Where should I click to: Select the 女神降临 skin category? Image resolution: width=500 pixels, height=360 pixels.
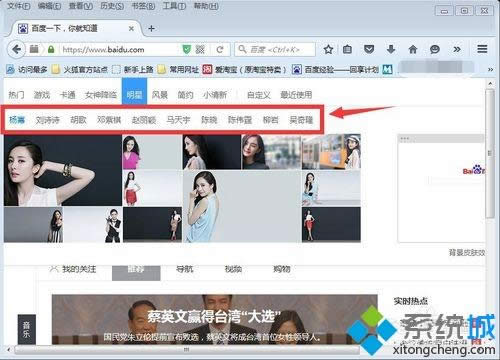(x=101, y=95)
